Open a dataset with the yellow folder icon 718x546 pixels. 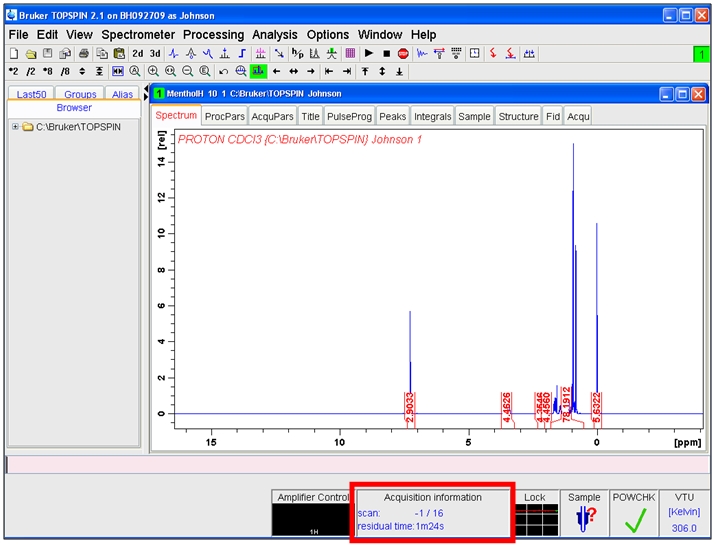click(31, 54)
